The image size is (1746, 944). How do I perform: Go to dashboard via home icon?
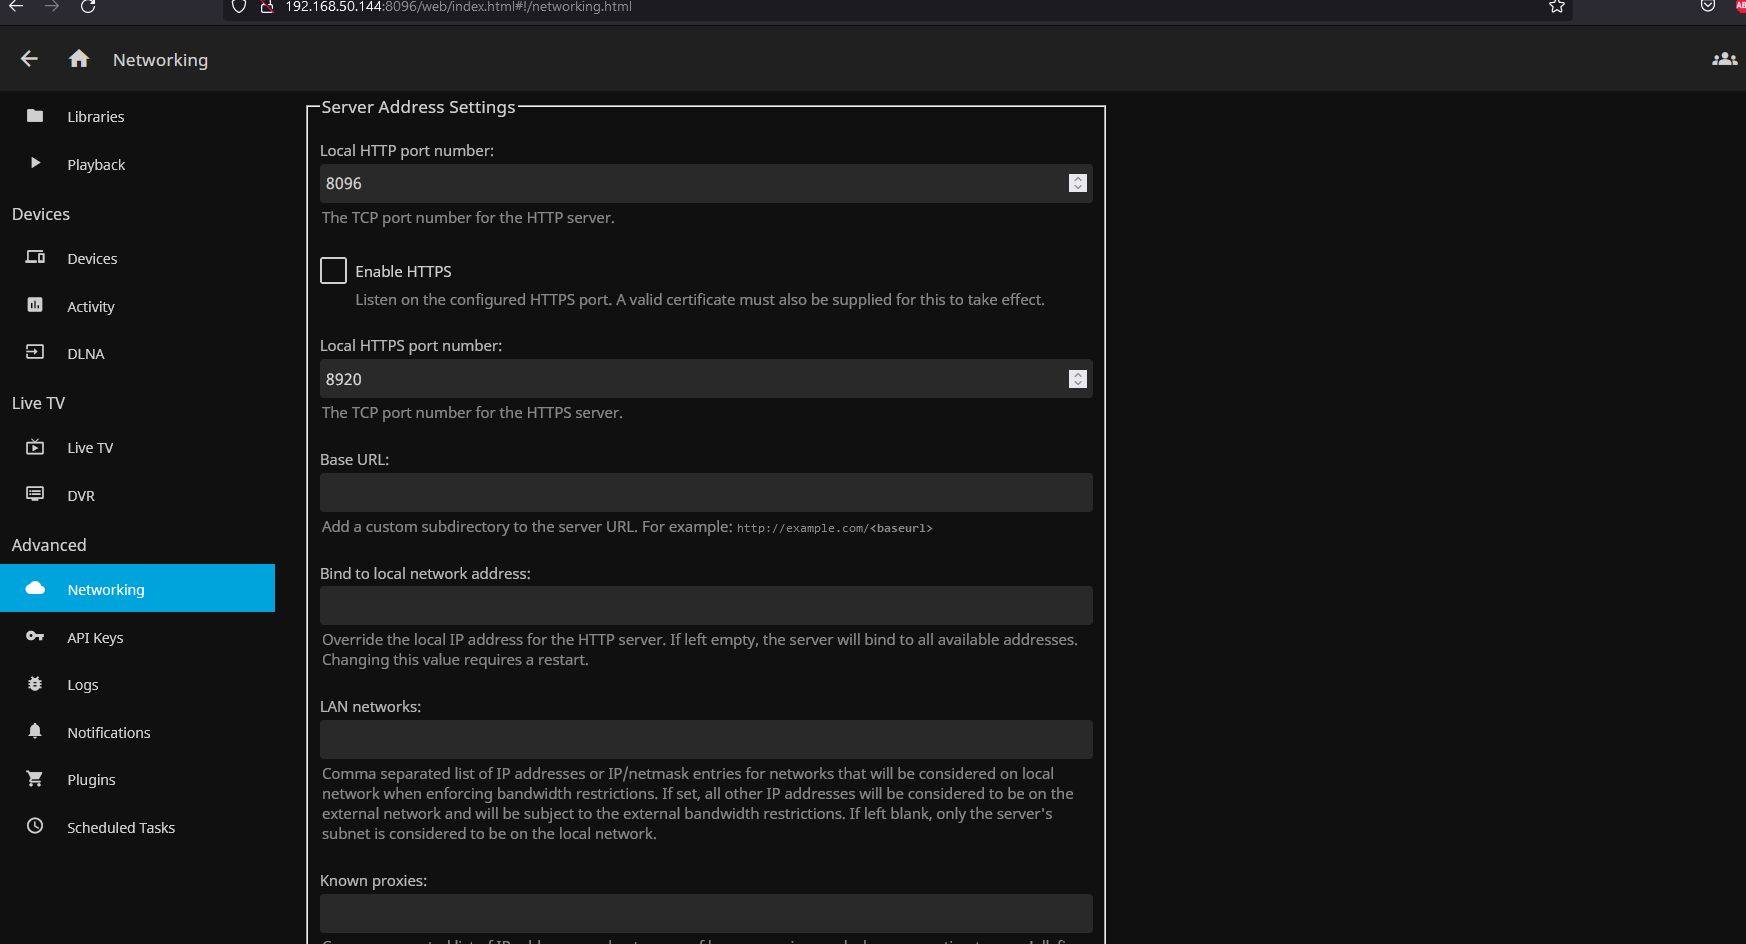click(x=79, y=59)
